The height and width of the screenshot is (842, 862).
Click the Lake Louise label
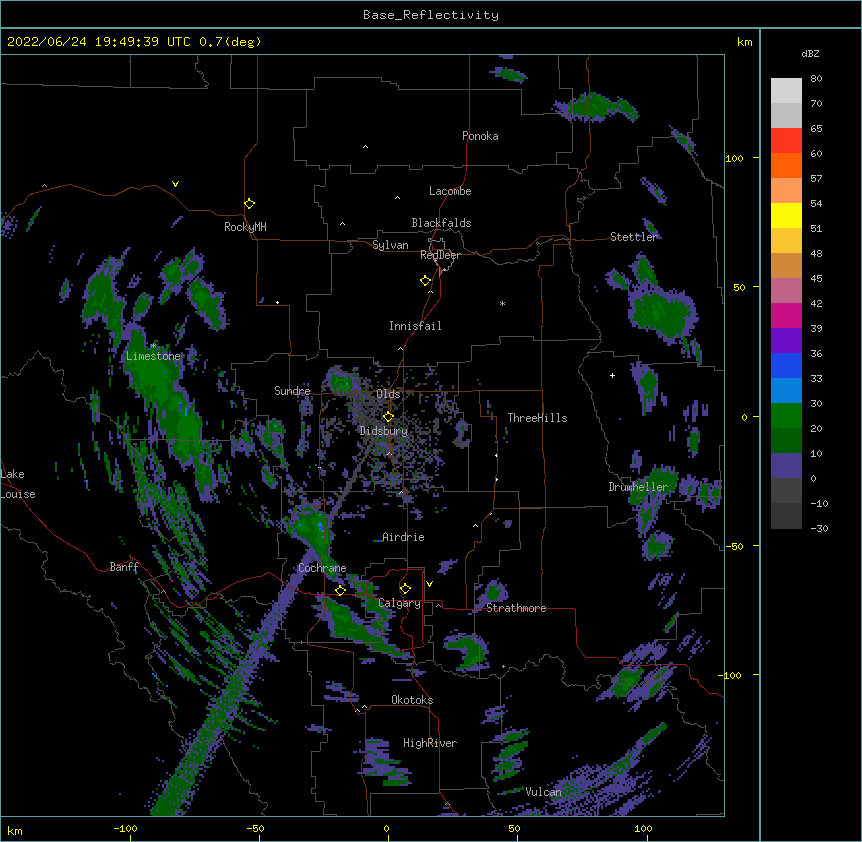[18, 484]
